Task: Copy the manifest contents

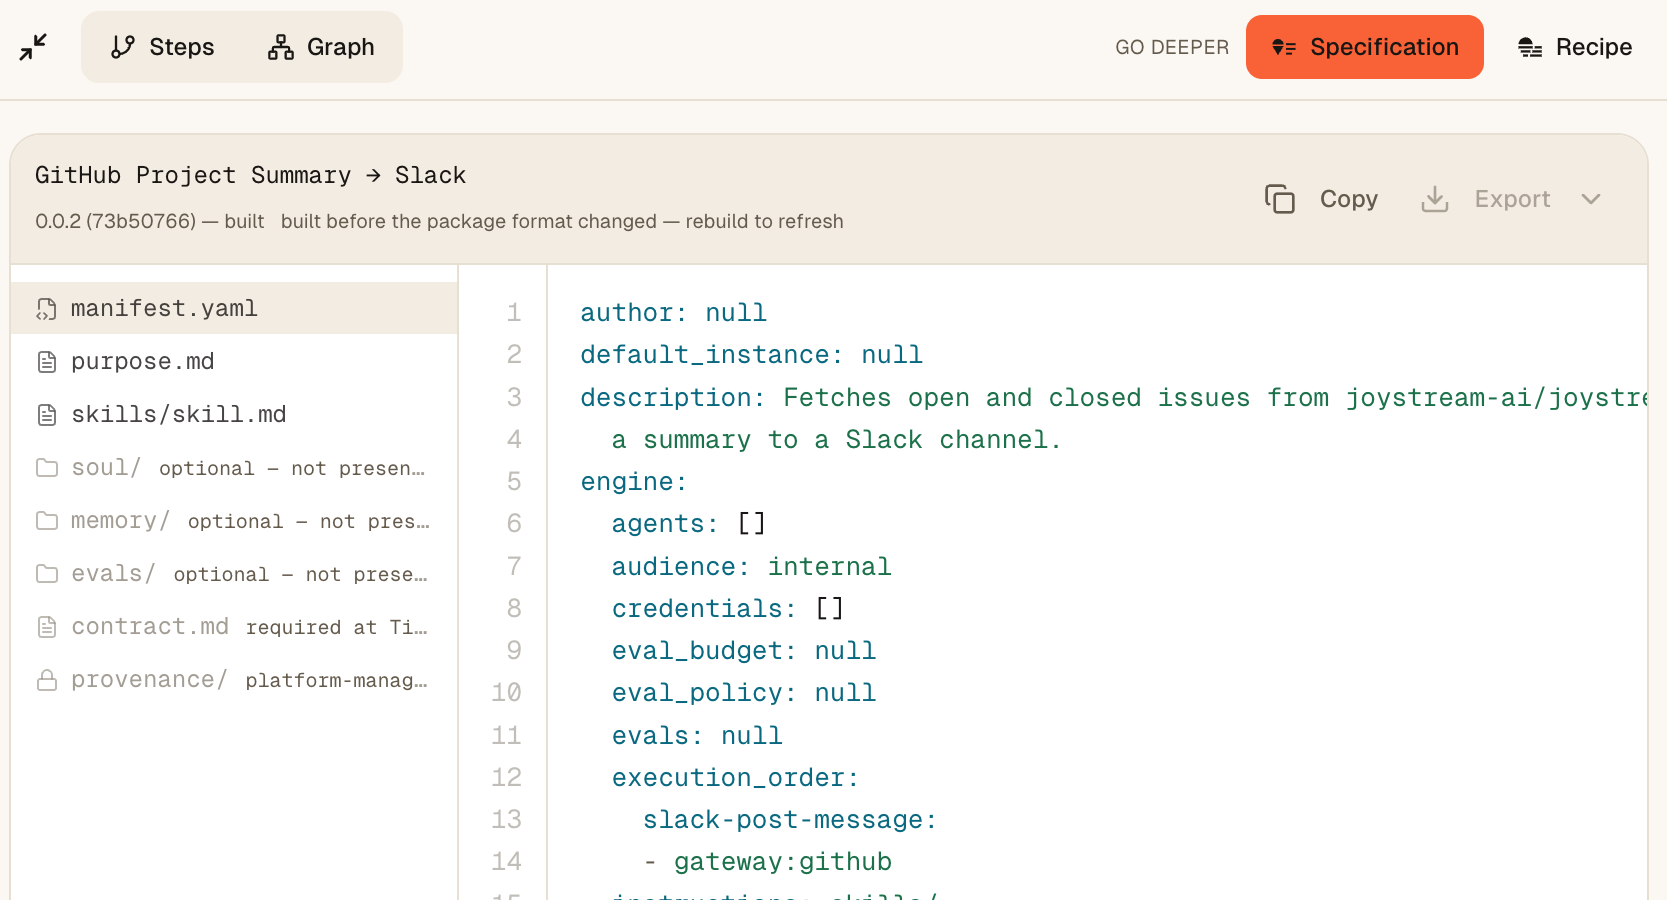Action: 1321,199
